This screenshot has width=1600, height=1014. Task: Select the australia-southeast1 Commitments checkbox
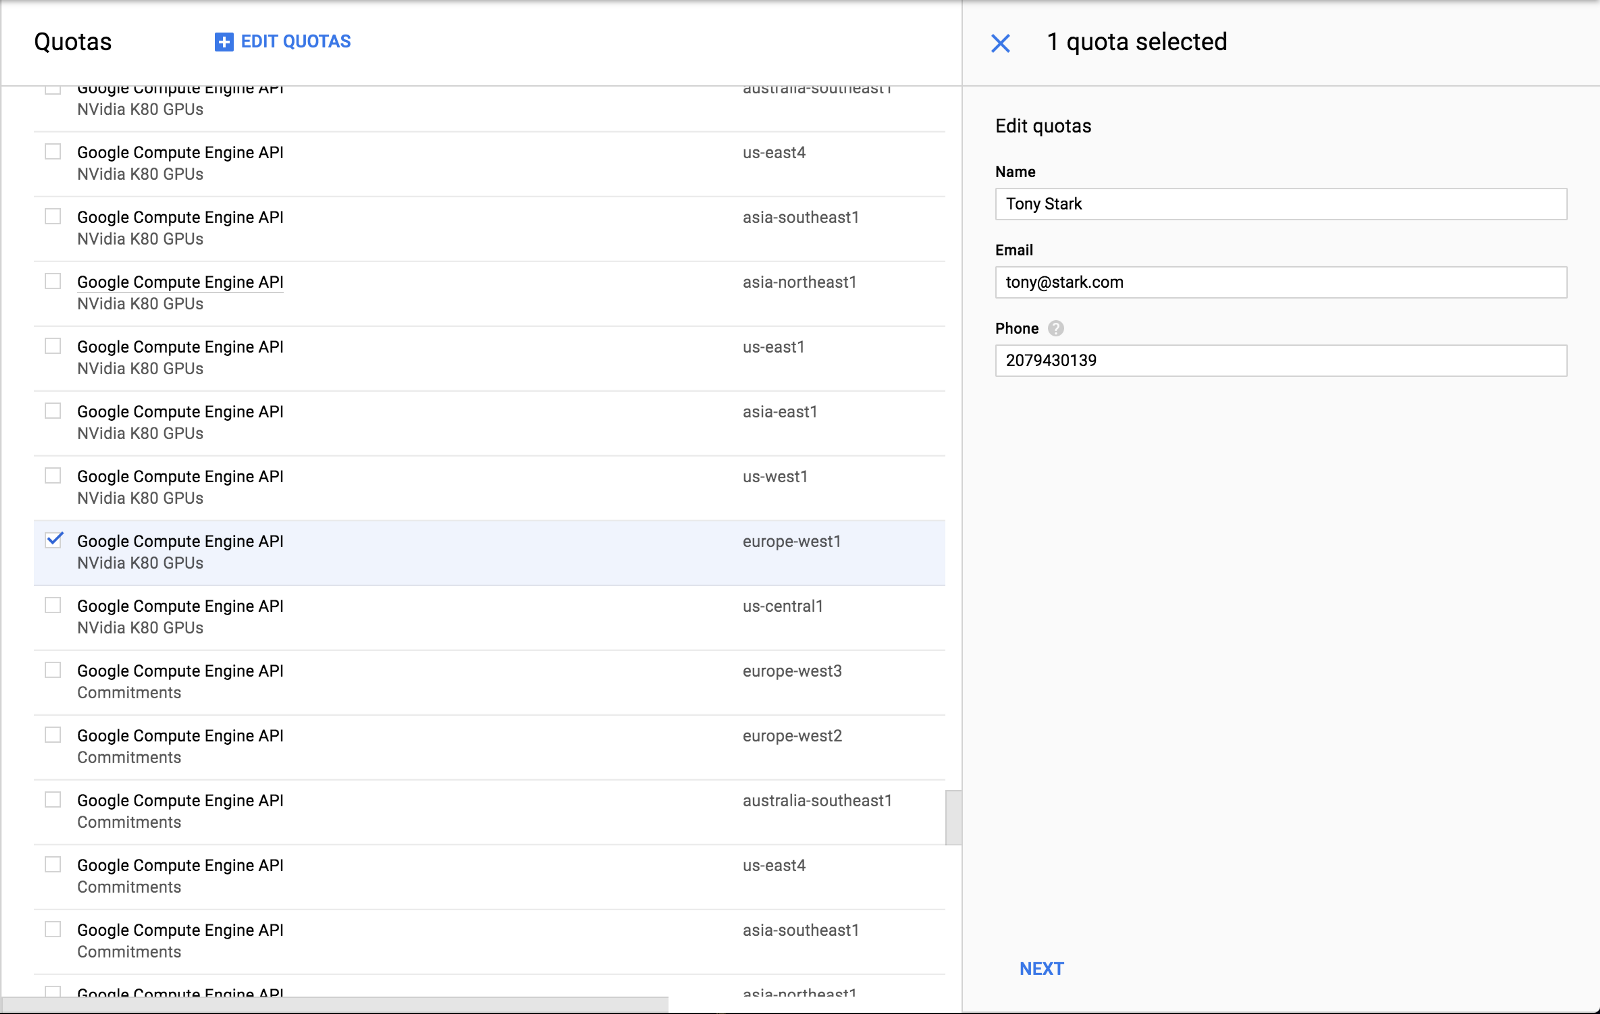pyautogui.click(x=54, y=799)
